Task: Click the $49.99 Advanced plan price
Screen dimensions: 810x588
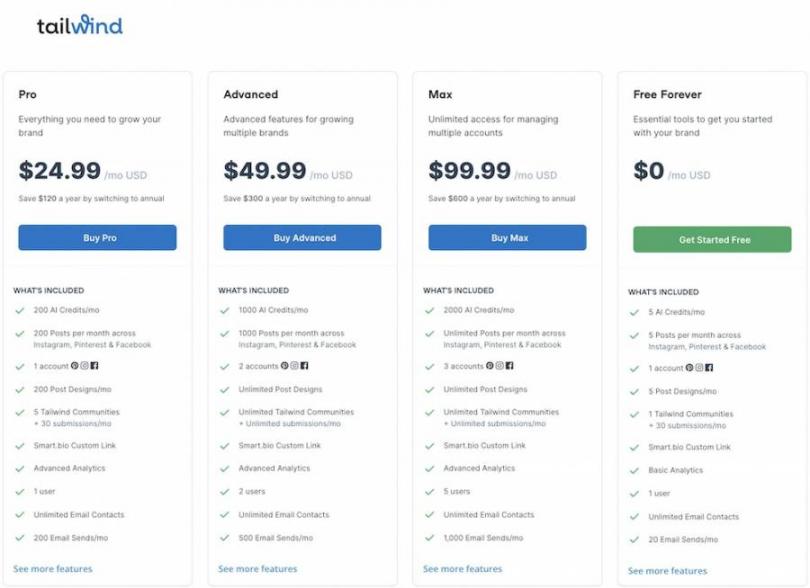Action: point(265,171)
